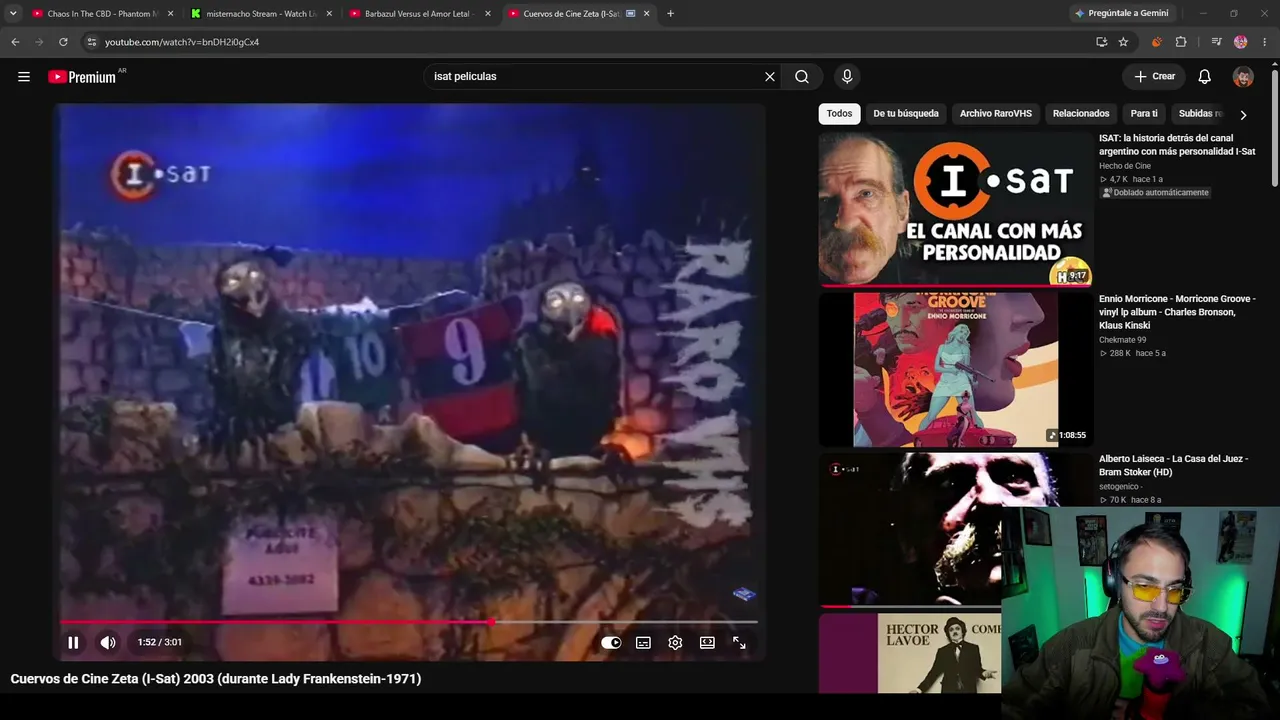Open the Crear menu
1280x720 pixels.
pyautogui.click(x=1154, y=76)
